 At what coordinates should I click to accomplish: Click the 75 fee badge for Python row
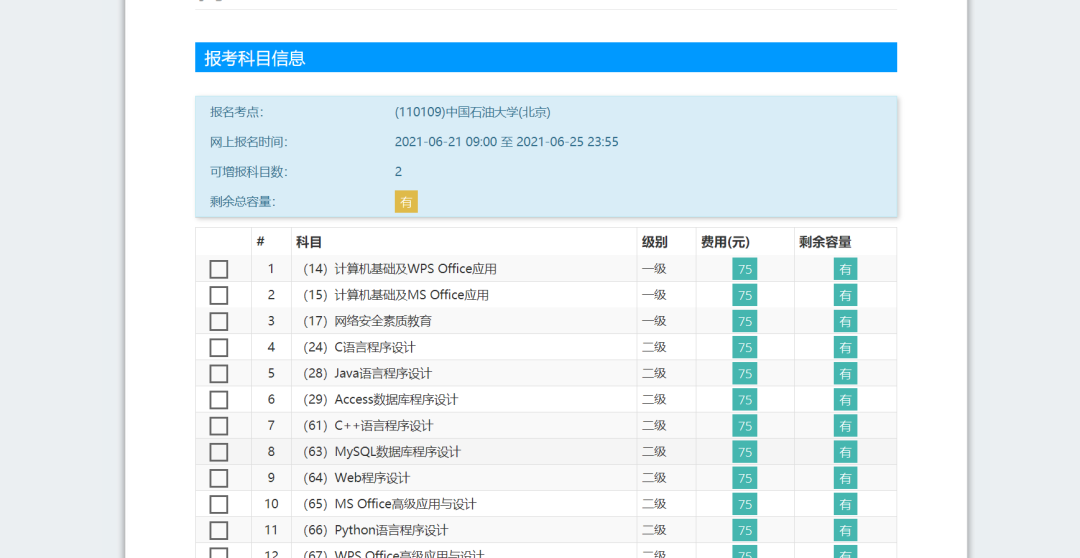[x=745, y=530]
